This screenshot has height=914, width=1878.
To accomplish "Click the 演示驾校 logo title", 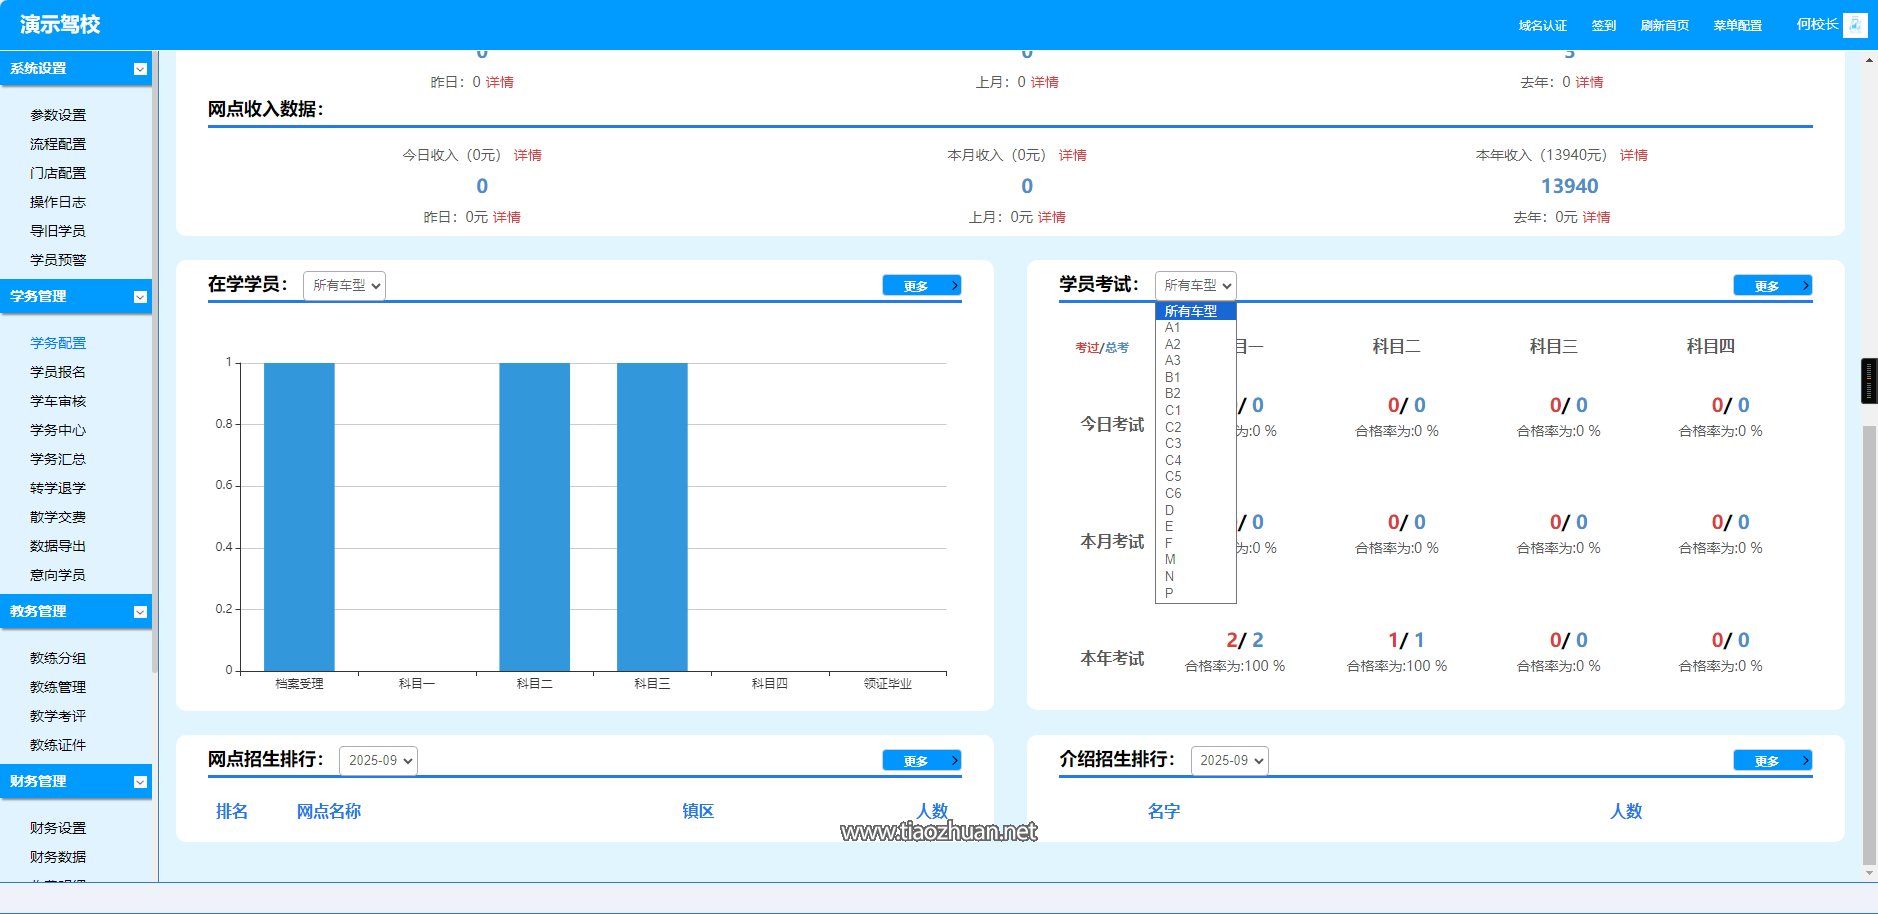I will coord(60,25).
